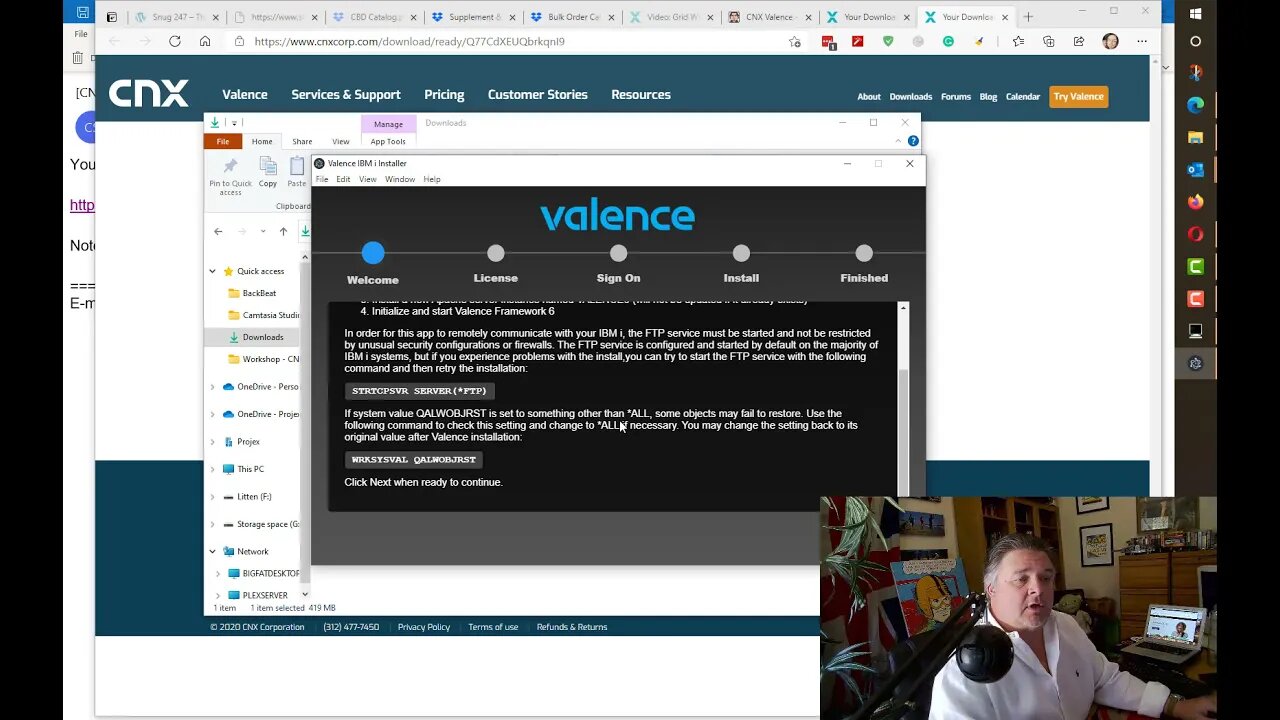1280x720 pixels.
Task: Open Downloads link in site header
Action: [x=911, y=97]
